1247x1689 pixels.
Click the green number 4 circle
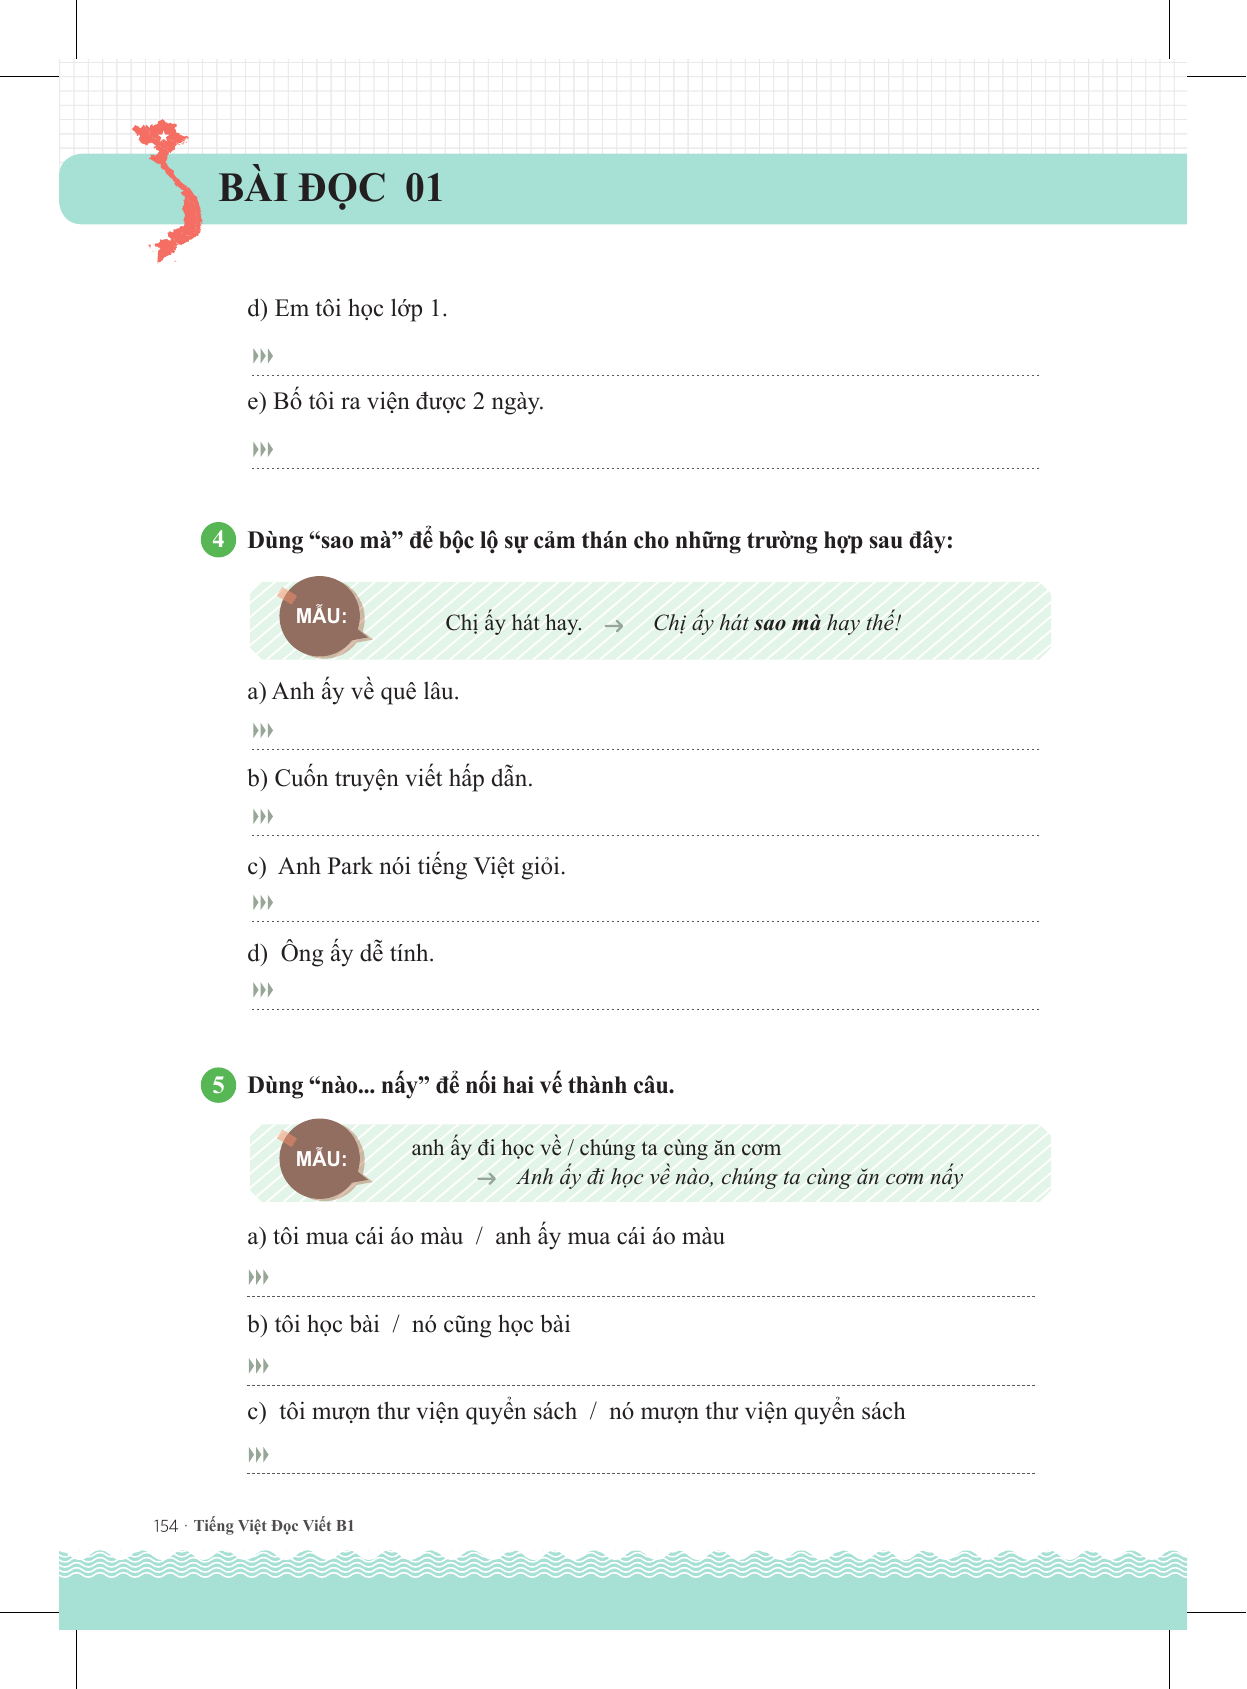pyautogui.click(x=218, y=540)
